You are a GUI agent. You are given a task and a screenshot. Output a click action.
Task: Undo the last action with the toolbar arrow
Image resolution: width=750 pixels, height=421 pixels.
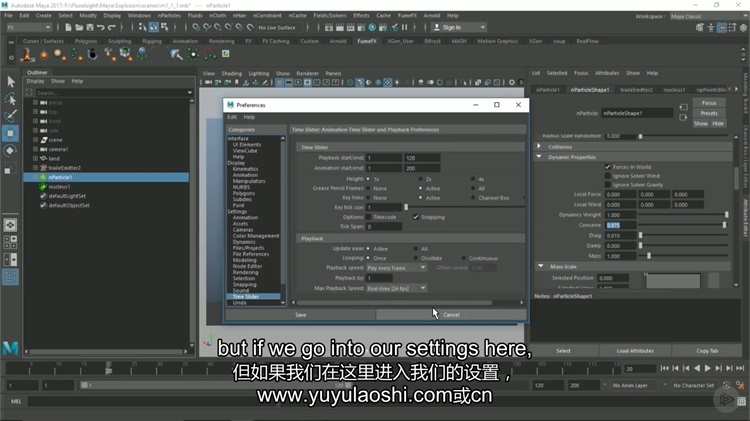click(101, 28)
